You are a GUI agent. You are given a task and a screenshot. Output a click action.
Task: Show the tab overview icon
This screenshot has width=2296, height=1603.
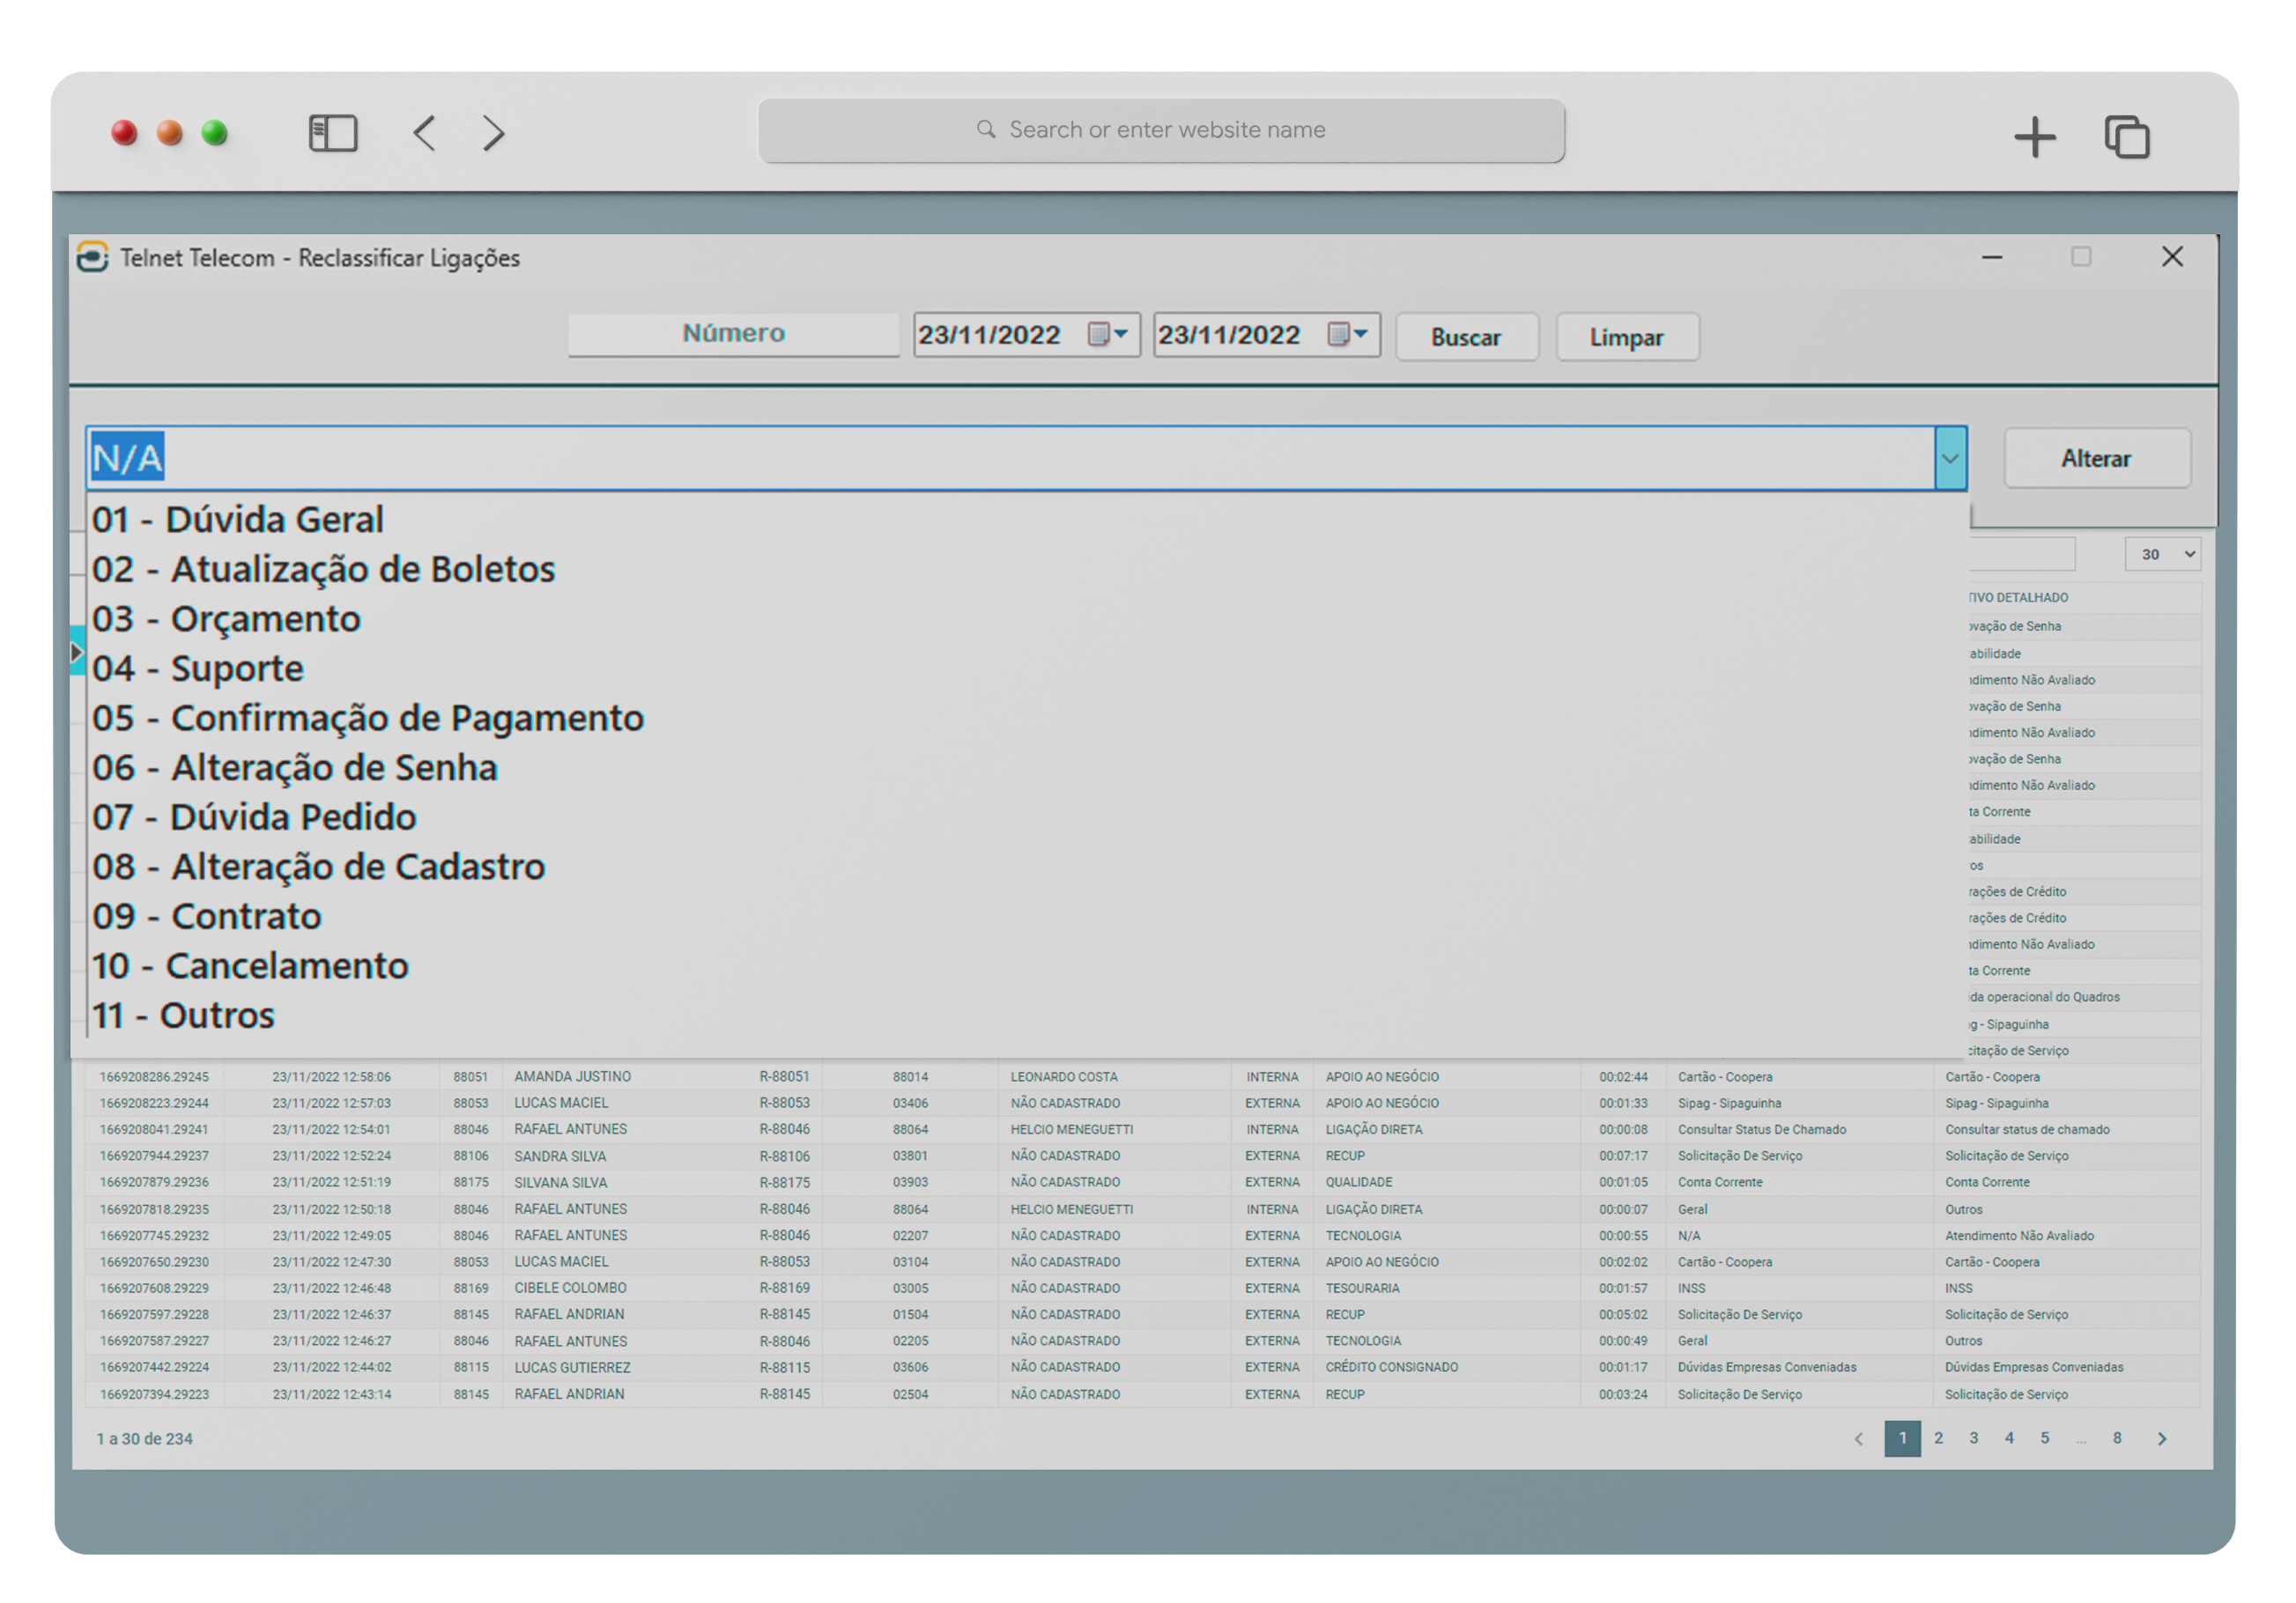pyautogui.click(x=2126, y=137)
